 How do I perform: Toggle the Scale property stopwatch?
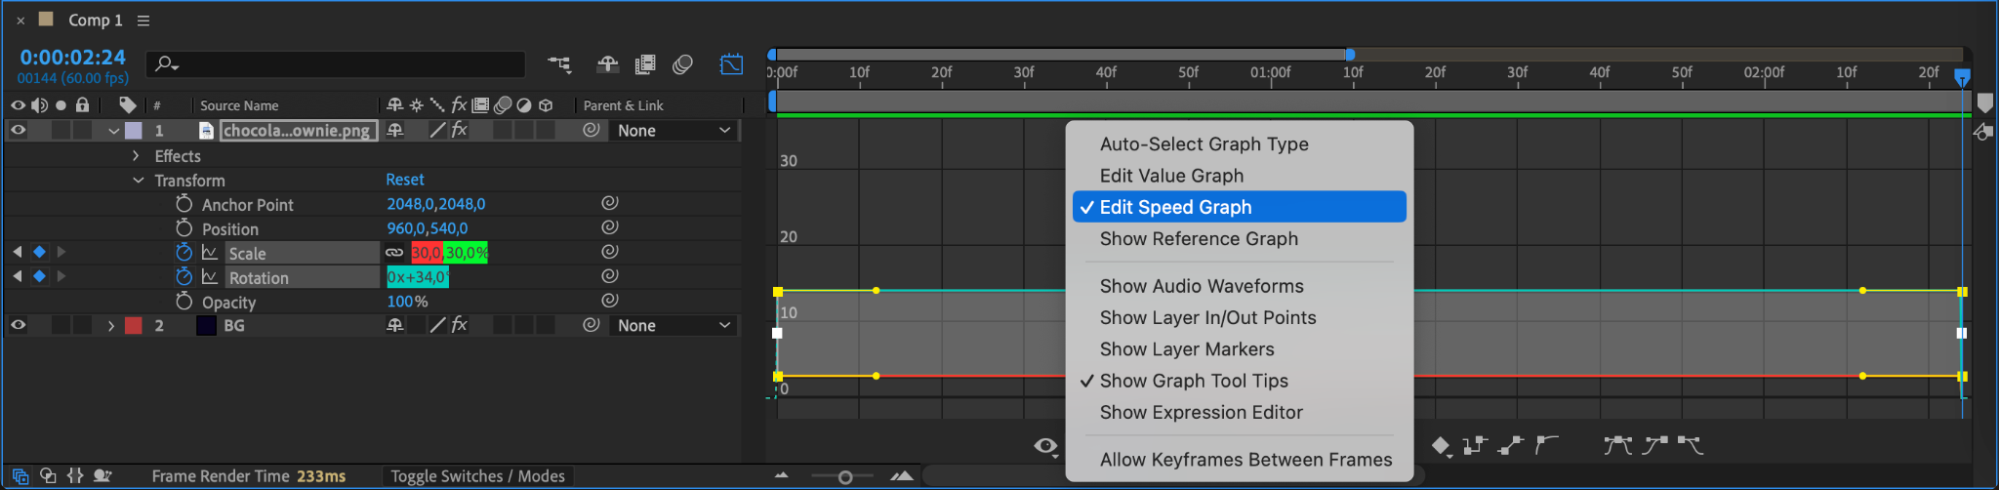[x=184, y=252]
